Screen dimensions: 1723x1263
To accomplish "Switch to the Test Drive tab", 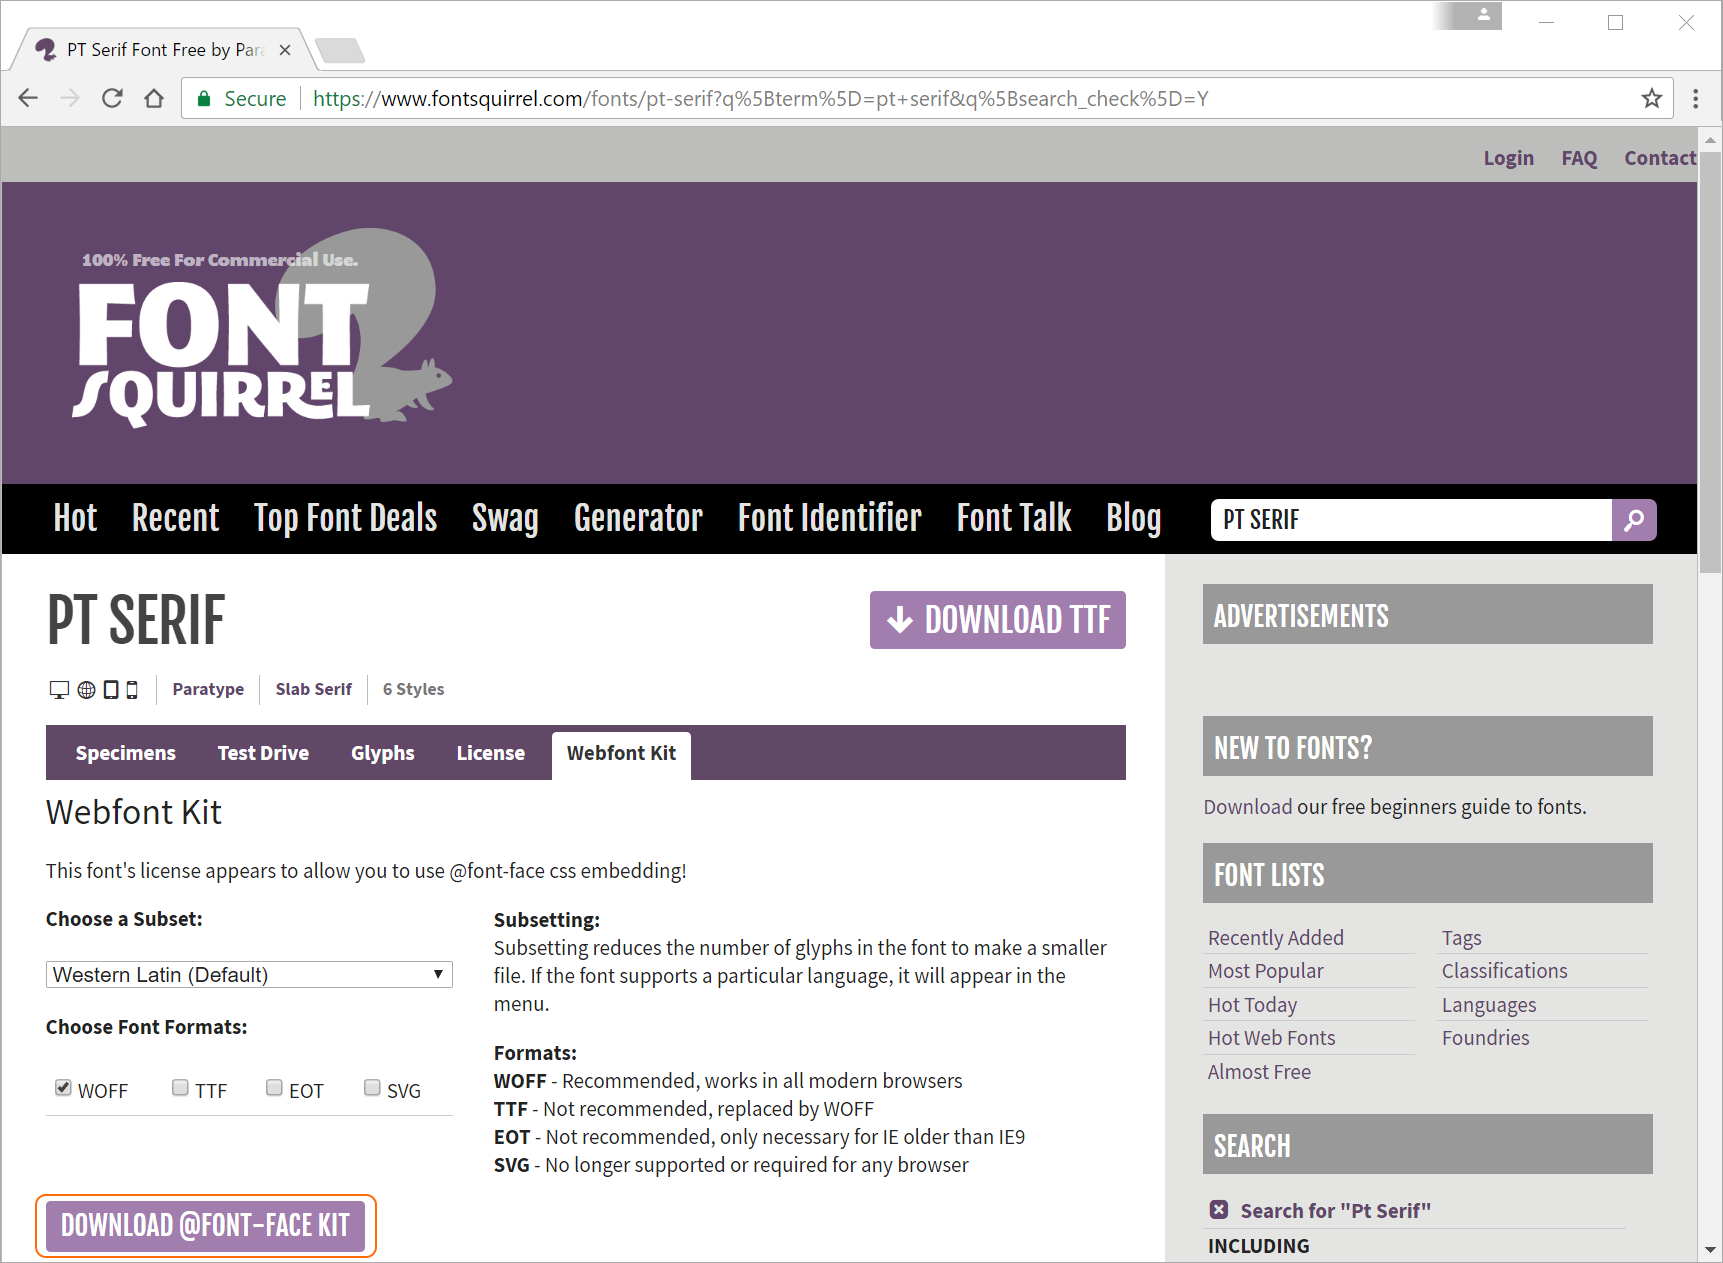I will coord(263,753).
